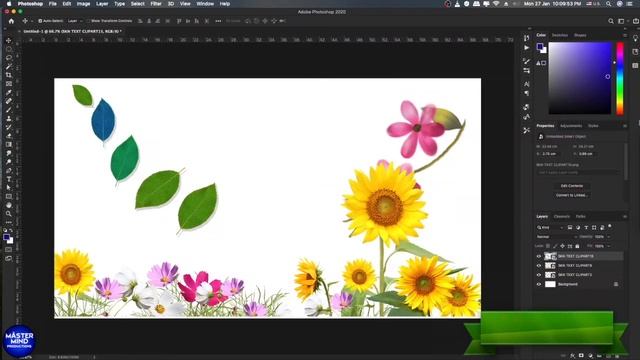Toggle layer filtering switch in Layers panel
Viewport: 640px width, 360px height.
610,226
